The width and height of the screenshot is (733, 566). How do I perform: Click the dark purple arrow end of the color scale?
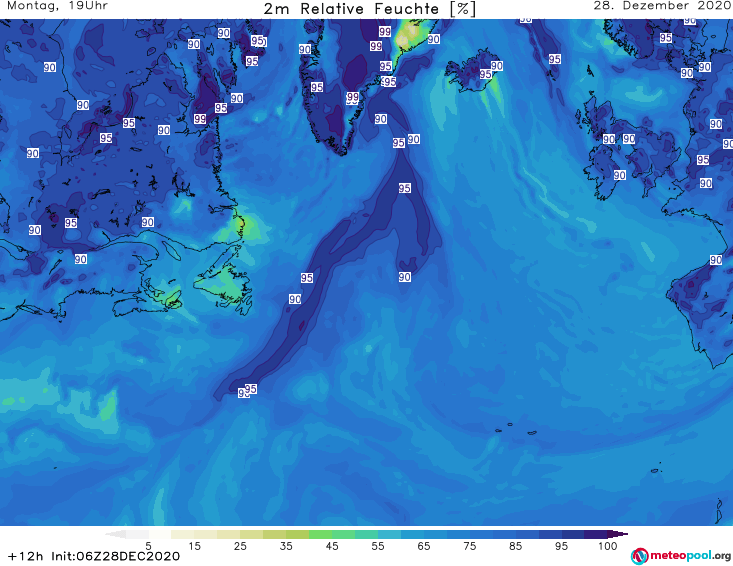click(618, 534)
